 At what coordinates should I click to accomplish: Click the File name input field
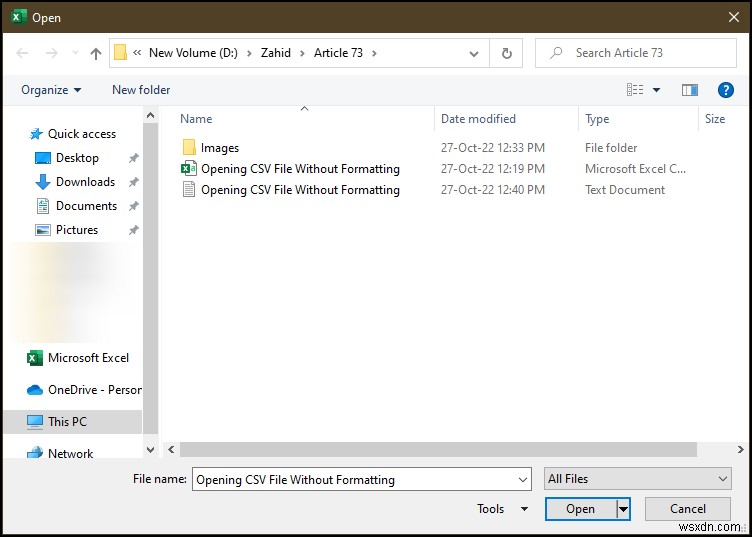tap(354, 479)
